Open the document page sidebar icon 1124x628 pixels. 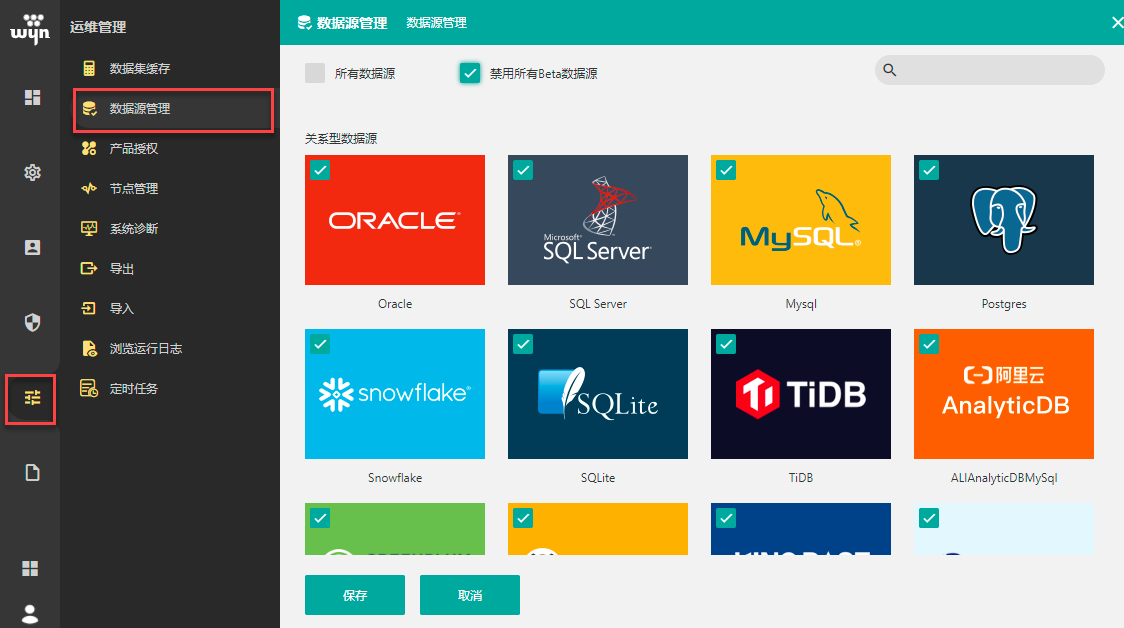32,473
